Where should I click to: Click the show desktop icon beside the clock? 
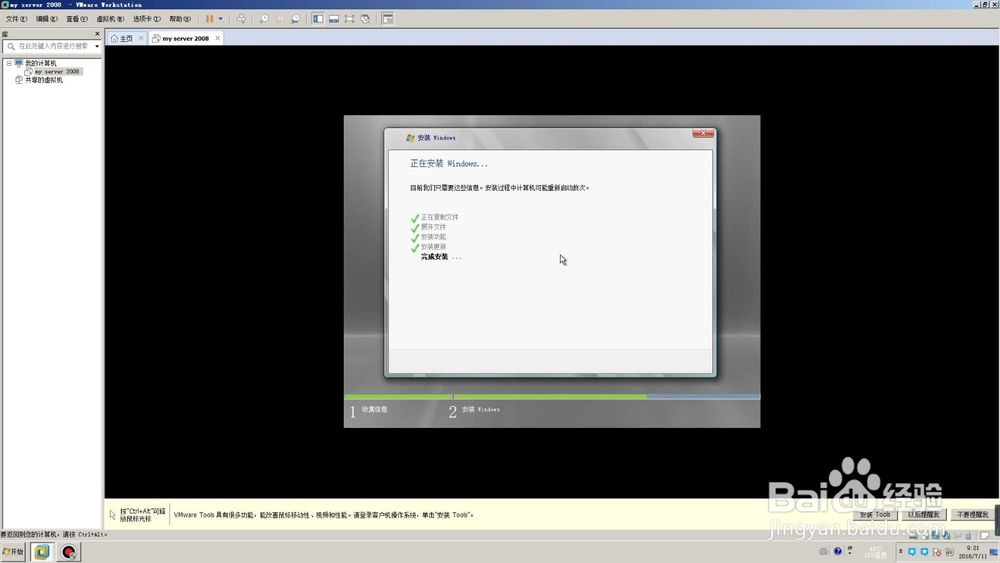(994, 552)
